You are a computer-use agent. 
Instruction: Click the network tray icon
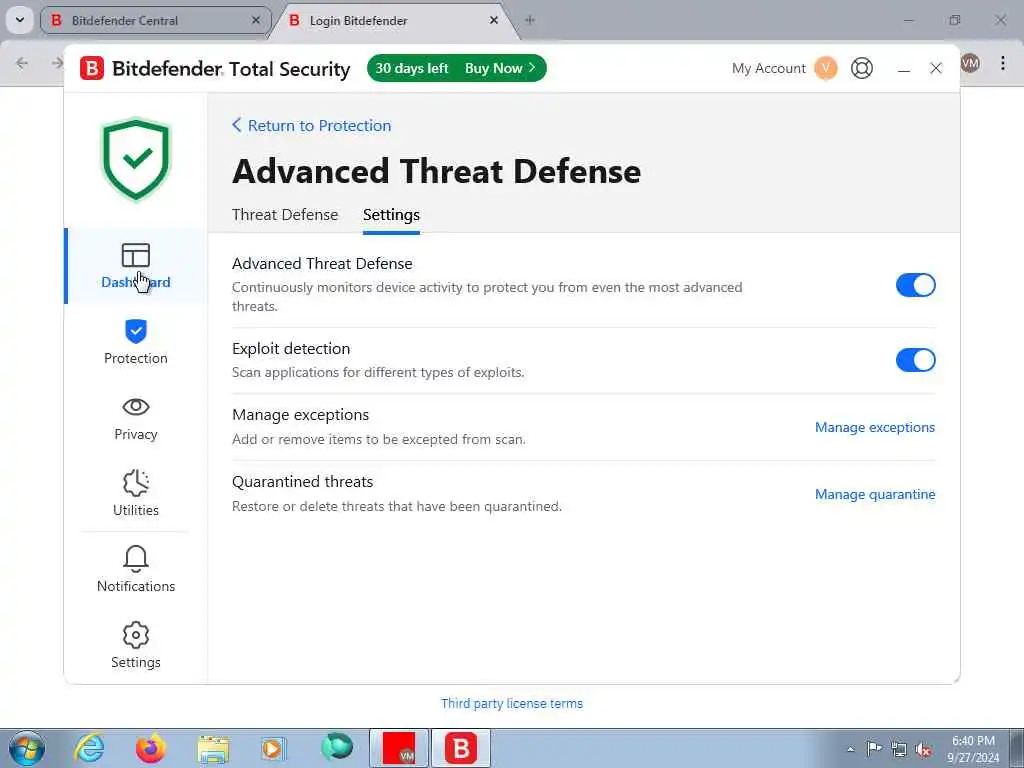[x=899, y=749]
